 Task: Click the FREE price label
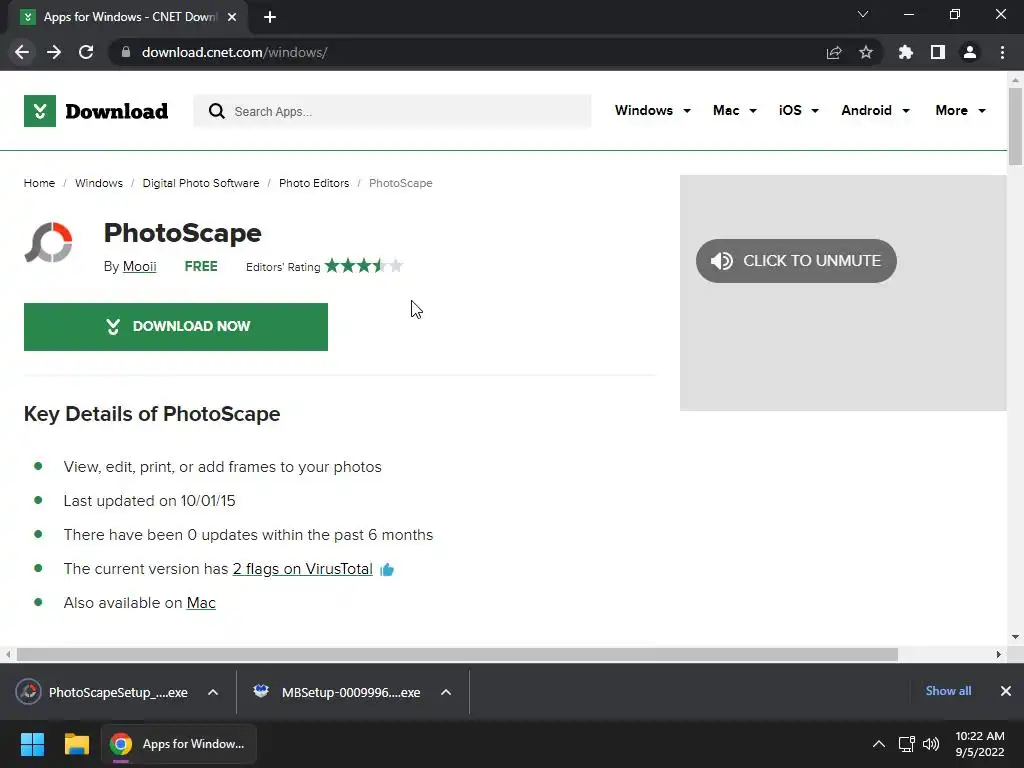(201, 266)
